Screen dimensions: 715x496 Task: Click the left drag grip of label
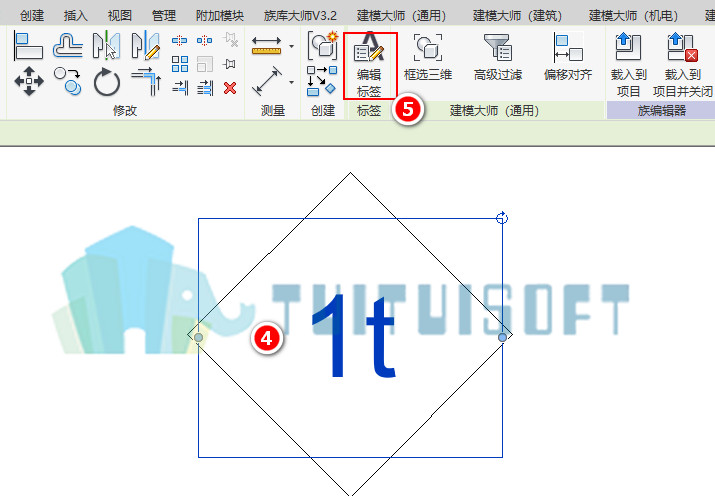(198, 337)
